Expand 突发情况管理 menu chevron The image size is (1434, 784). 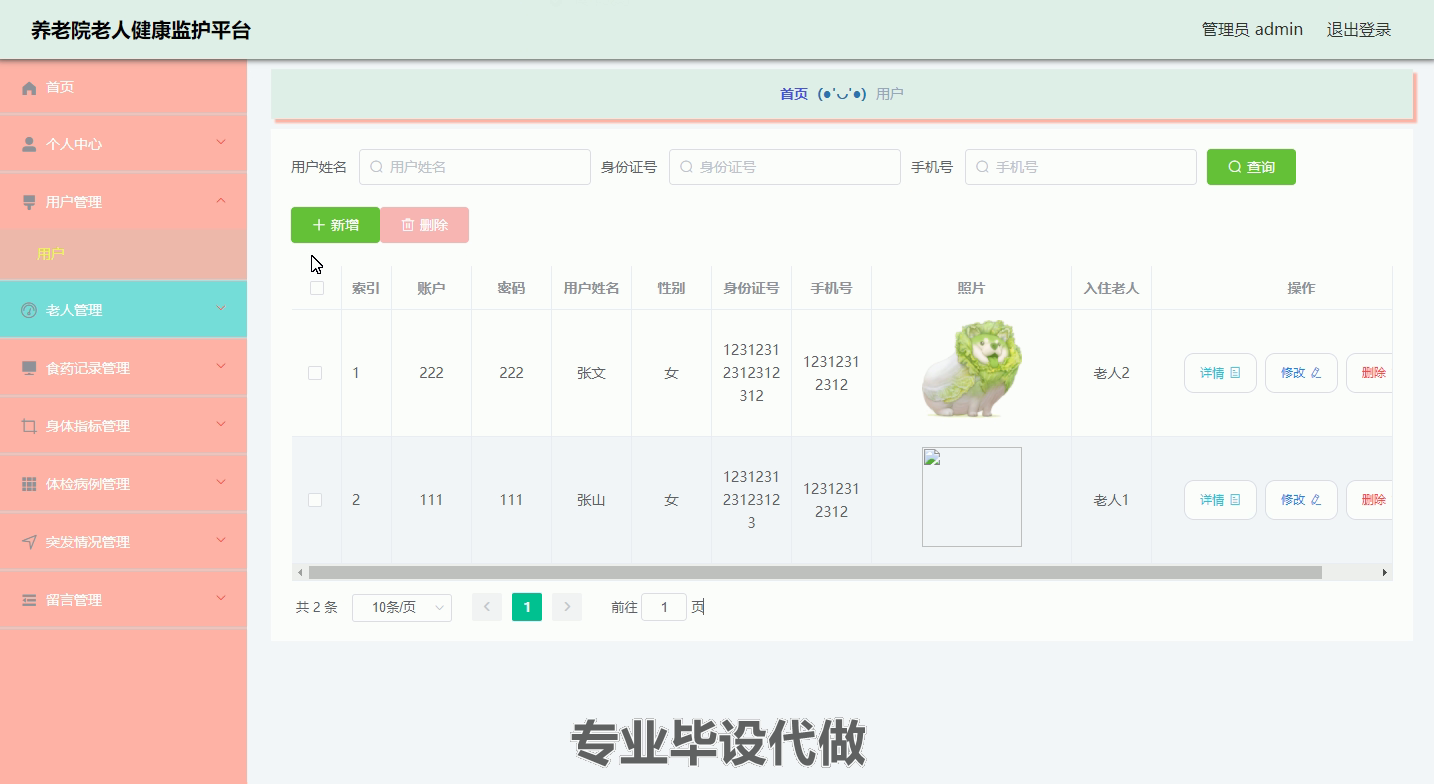pyautogui.click(x=221, y=541)
